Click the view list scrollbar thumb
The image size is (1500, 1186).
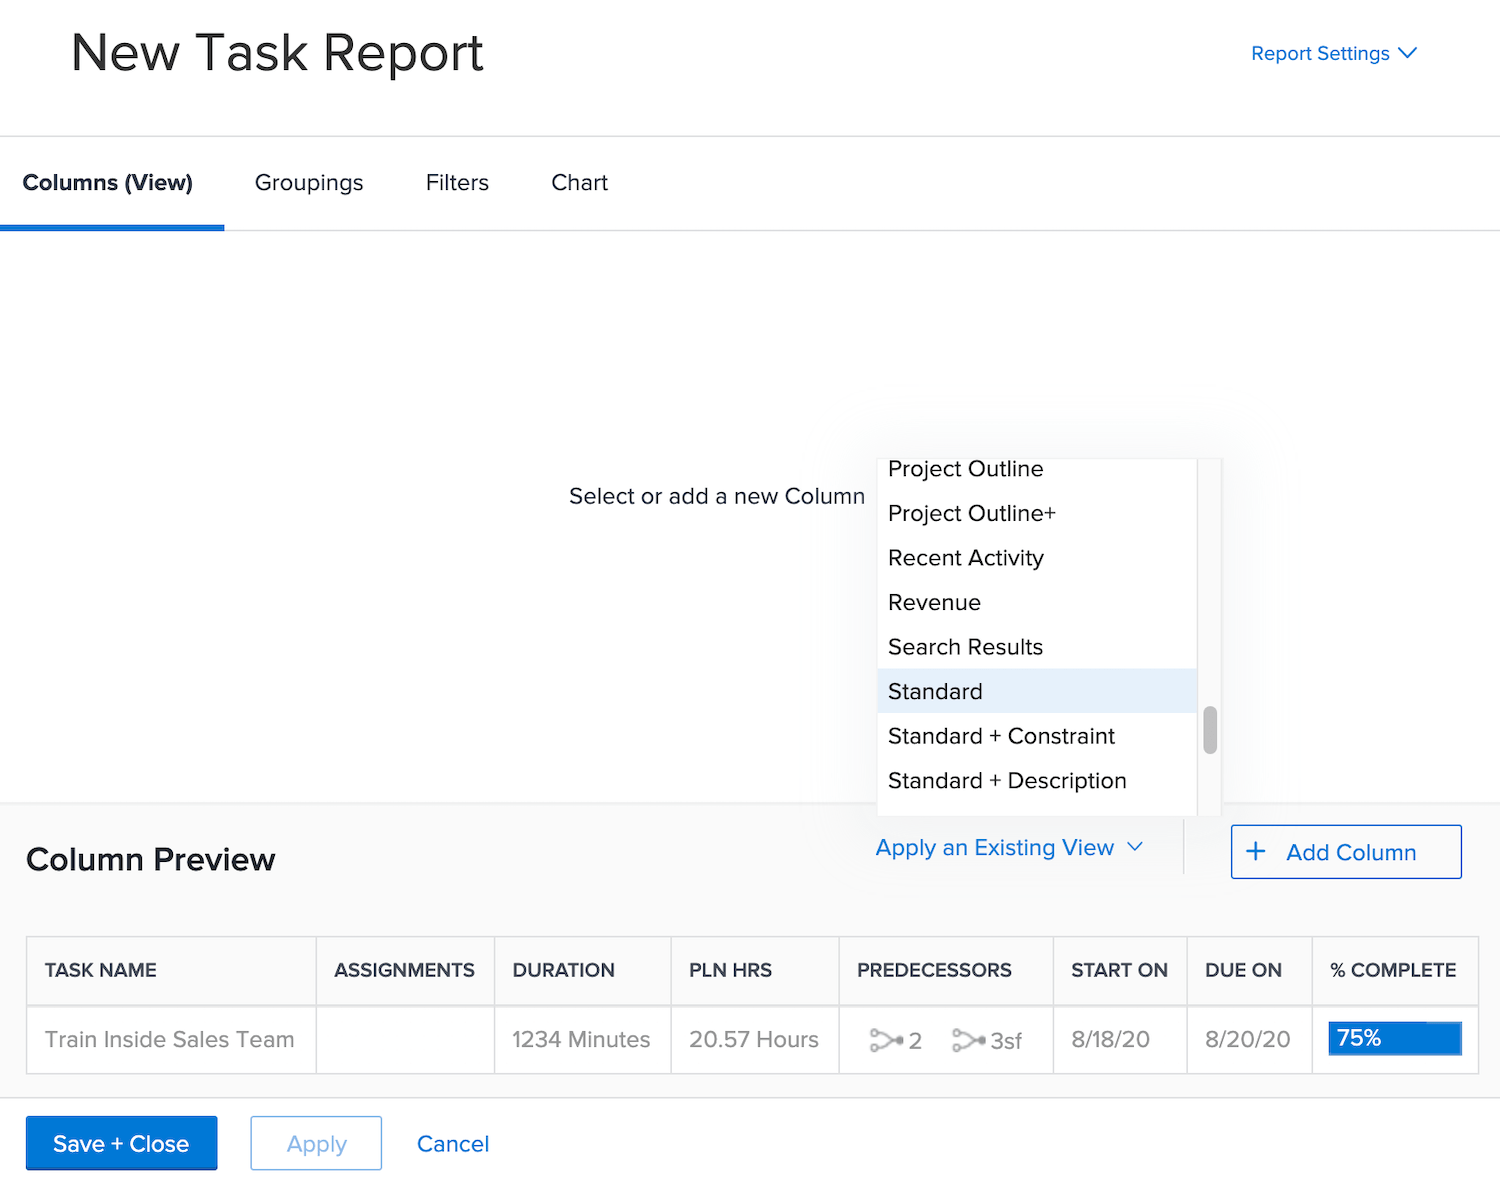pos(1210,730)
